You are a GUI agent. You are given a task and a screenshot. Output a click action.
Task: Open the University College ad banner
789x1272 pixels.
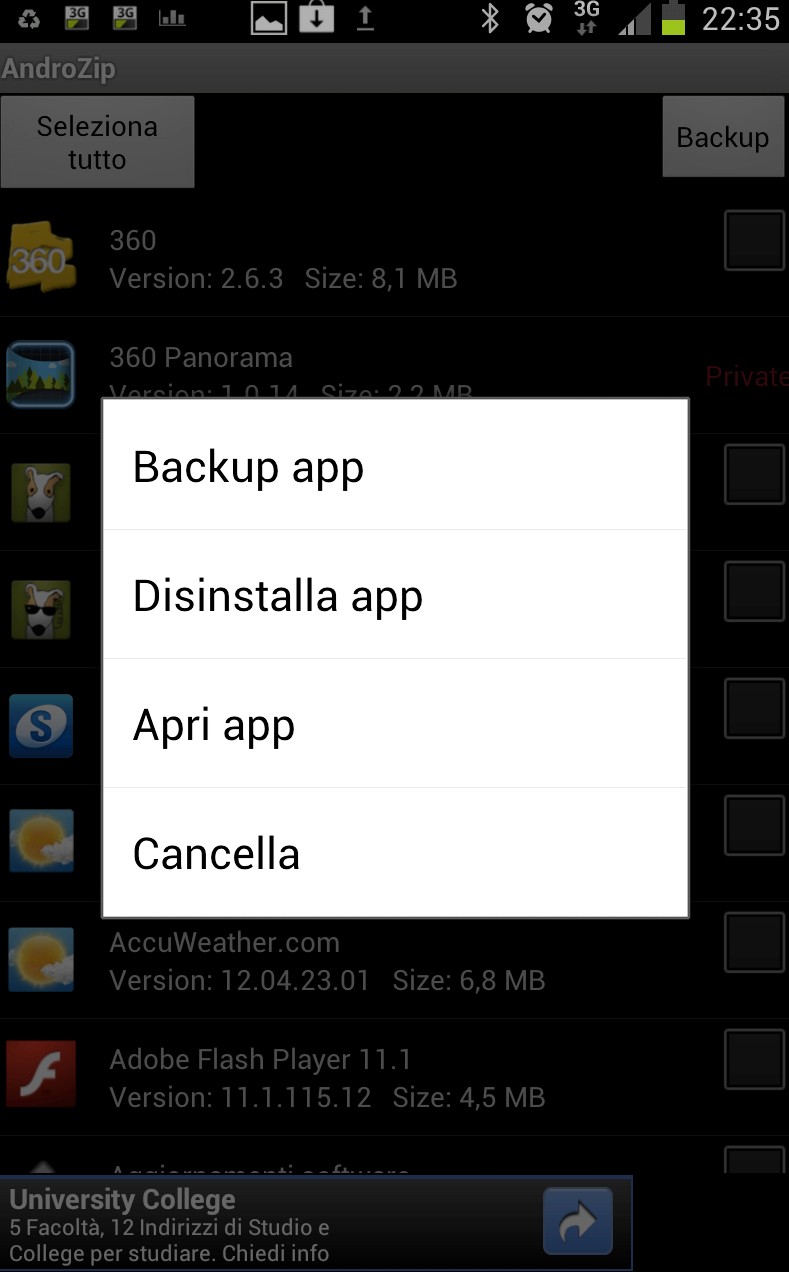click(316, 1223)
